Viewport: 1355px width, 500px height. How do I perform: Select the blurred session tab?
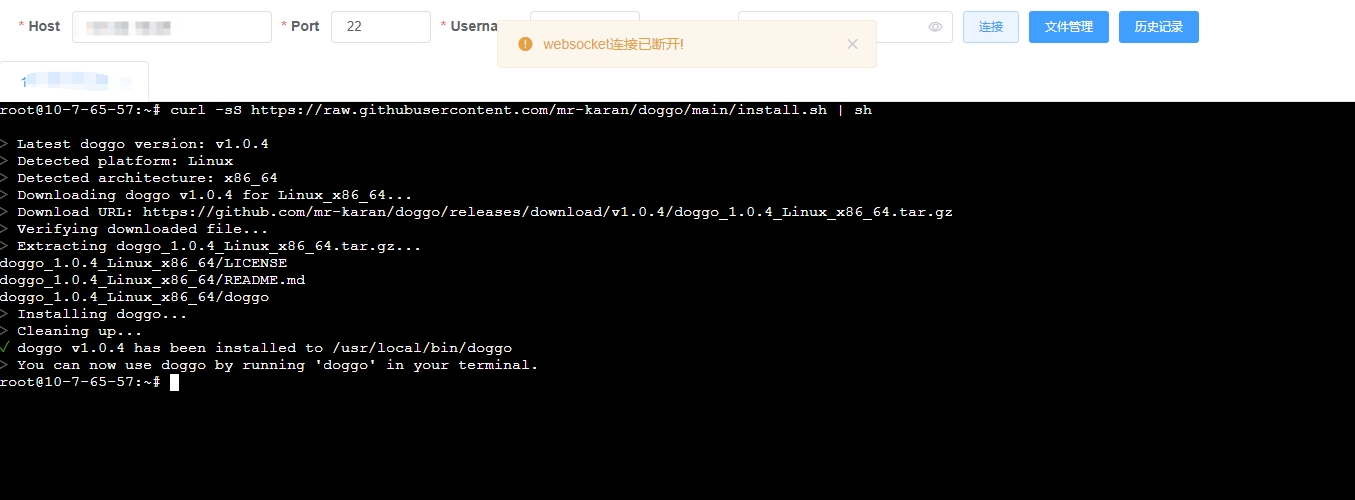pos(74,81)
